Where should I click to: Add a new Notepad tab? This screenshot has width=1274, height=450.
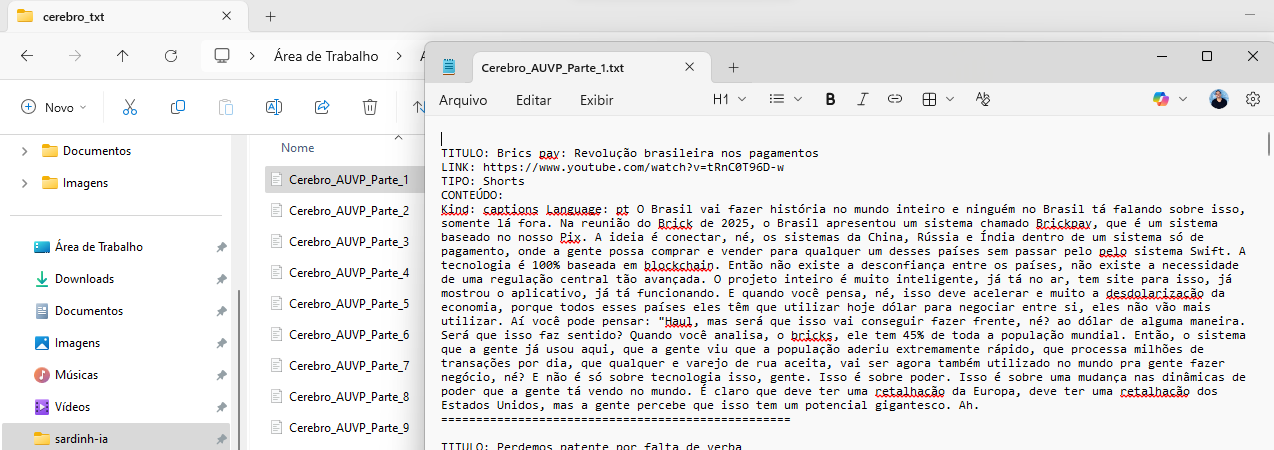click(733, 67)
